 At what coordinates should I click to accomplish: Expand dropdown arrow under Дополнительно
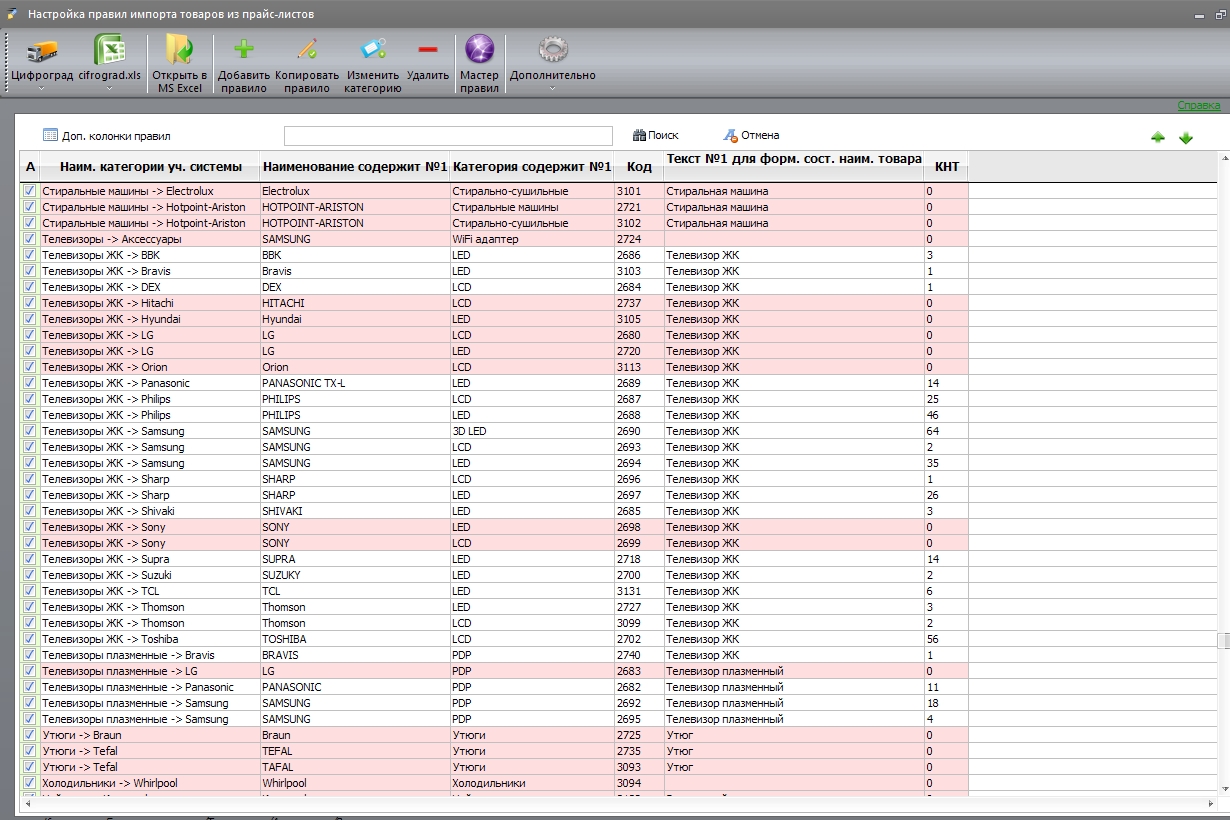tap(552, 88)
